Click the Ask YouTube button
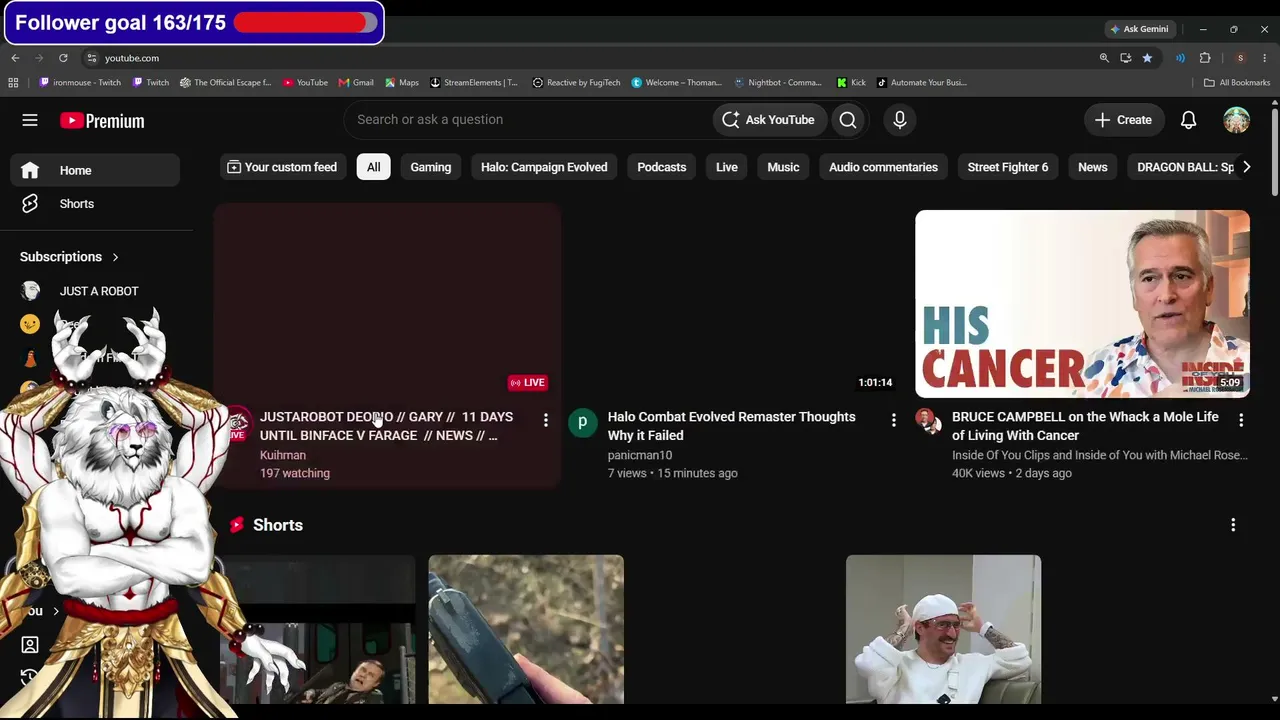Screen dimensions: 1280x720 [x=769, y=120]
